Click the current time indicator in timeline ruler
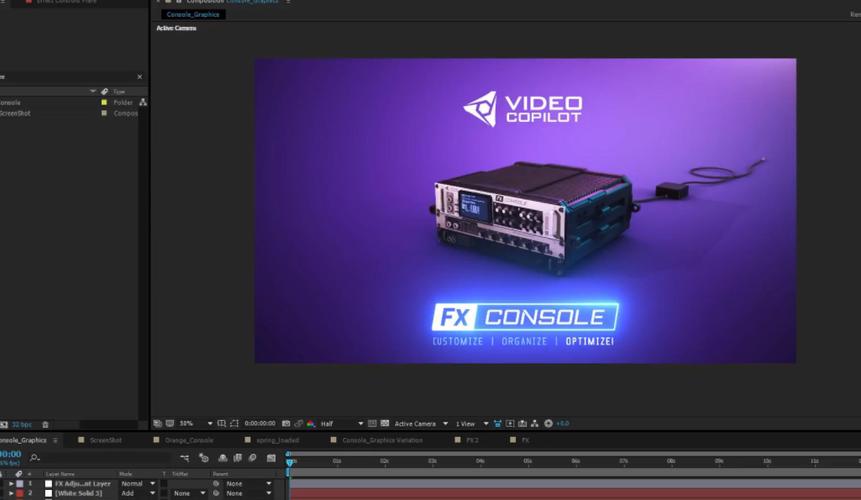Screen dimensions: 861x500 289,461
